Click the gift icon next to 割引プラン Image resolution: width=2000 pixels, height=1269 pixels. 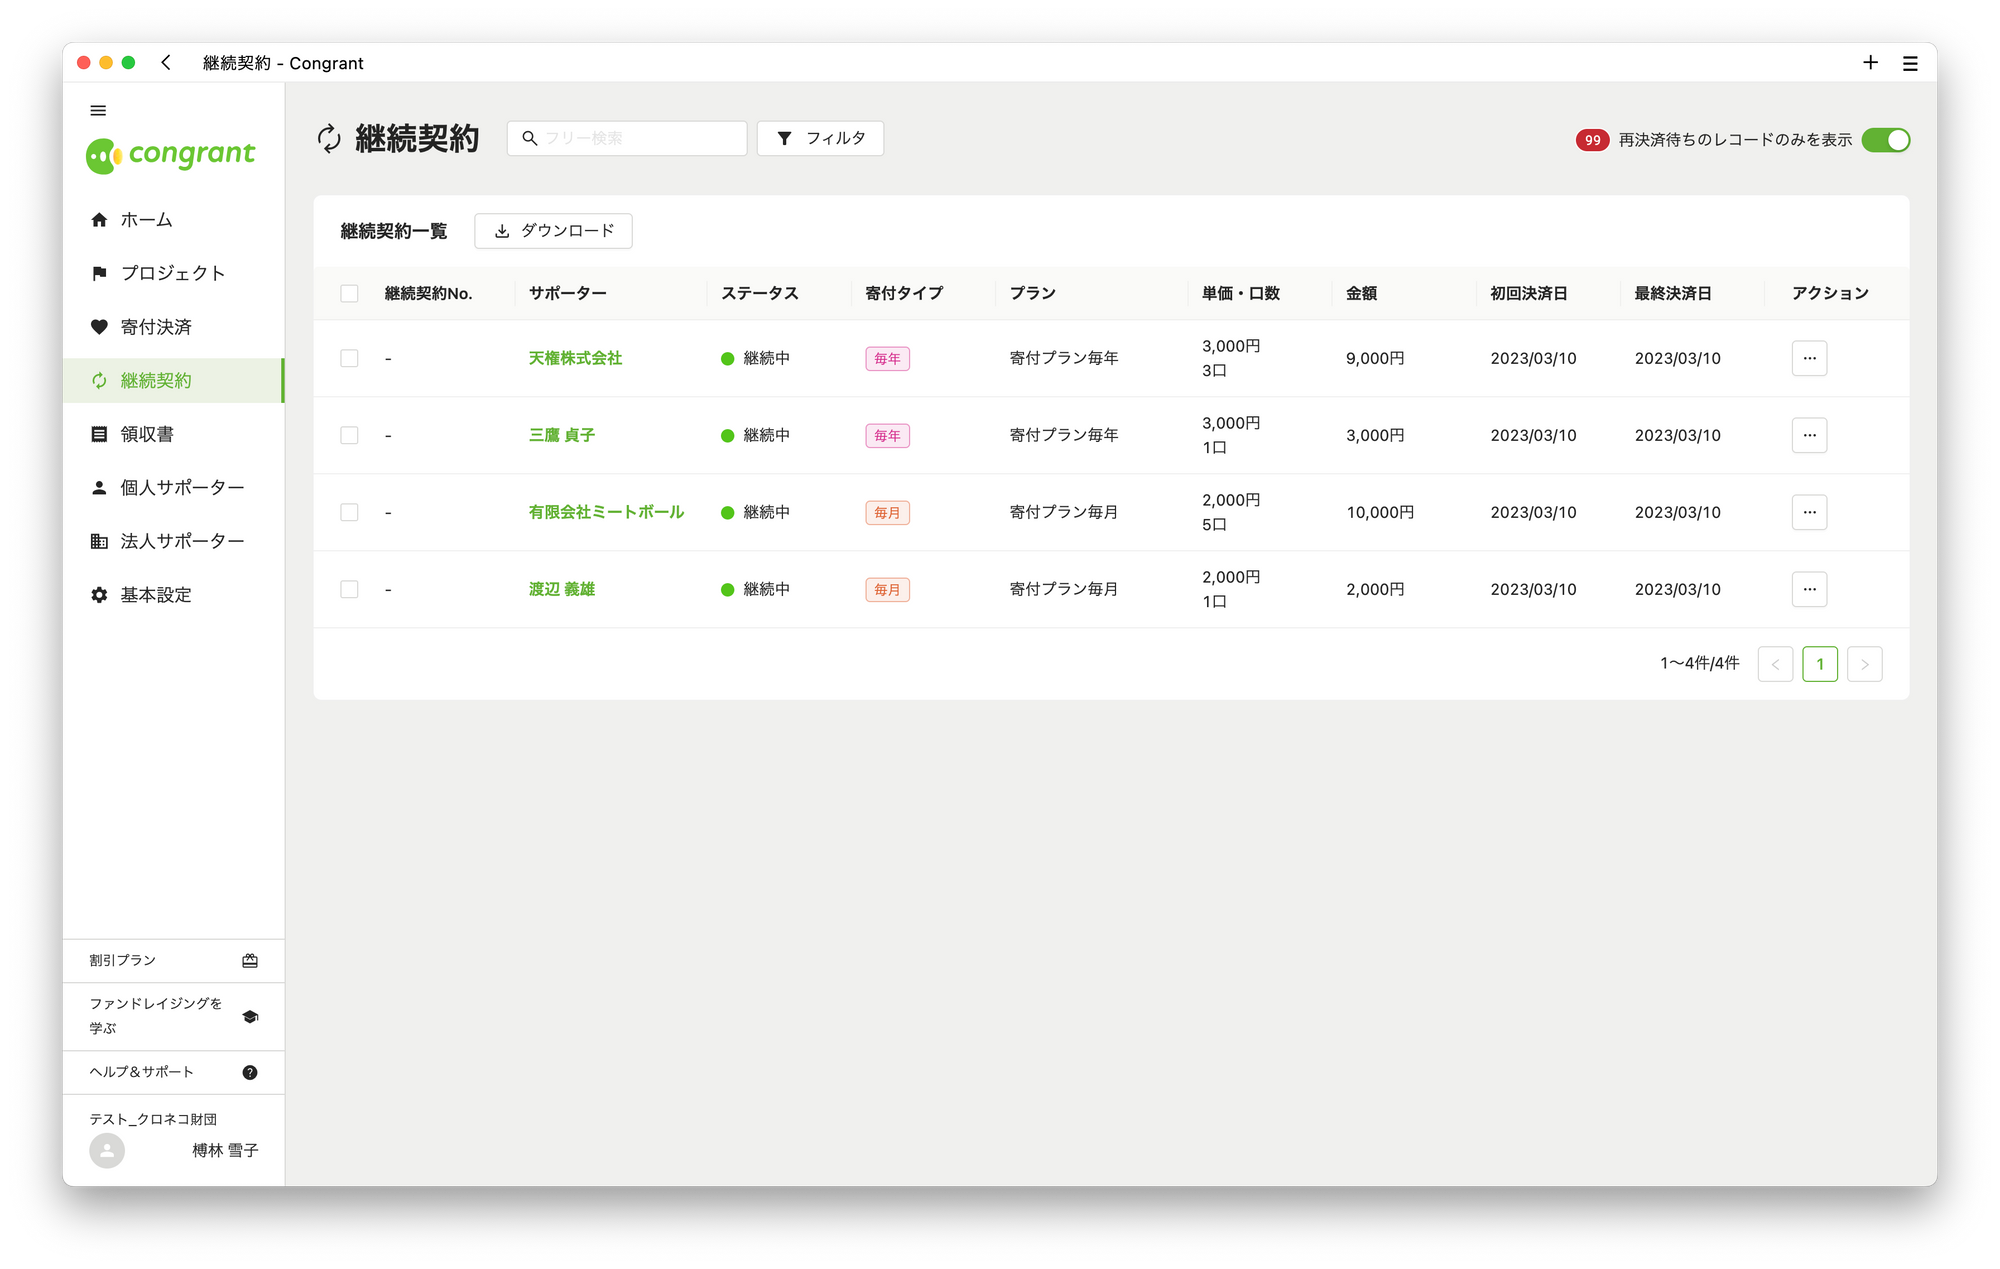tap(250, 960)
